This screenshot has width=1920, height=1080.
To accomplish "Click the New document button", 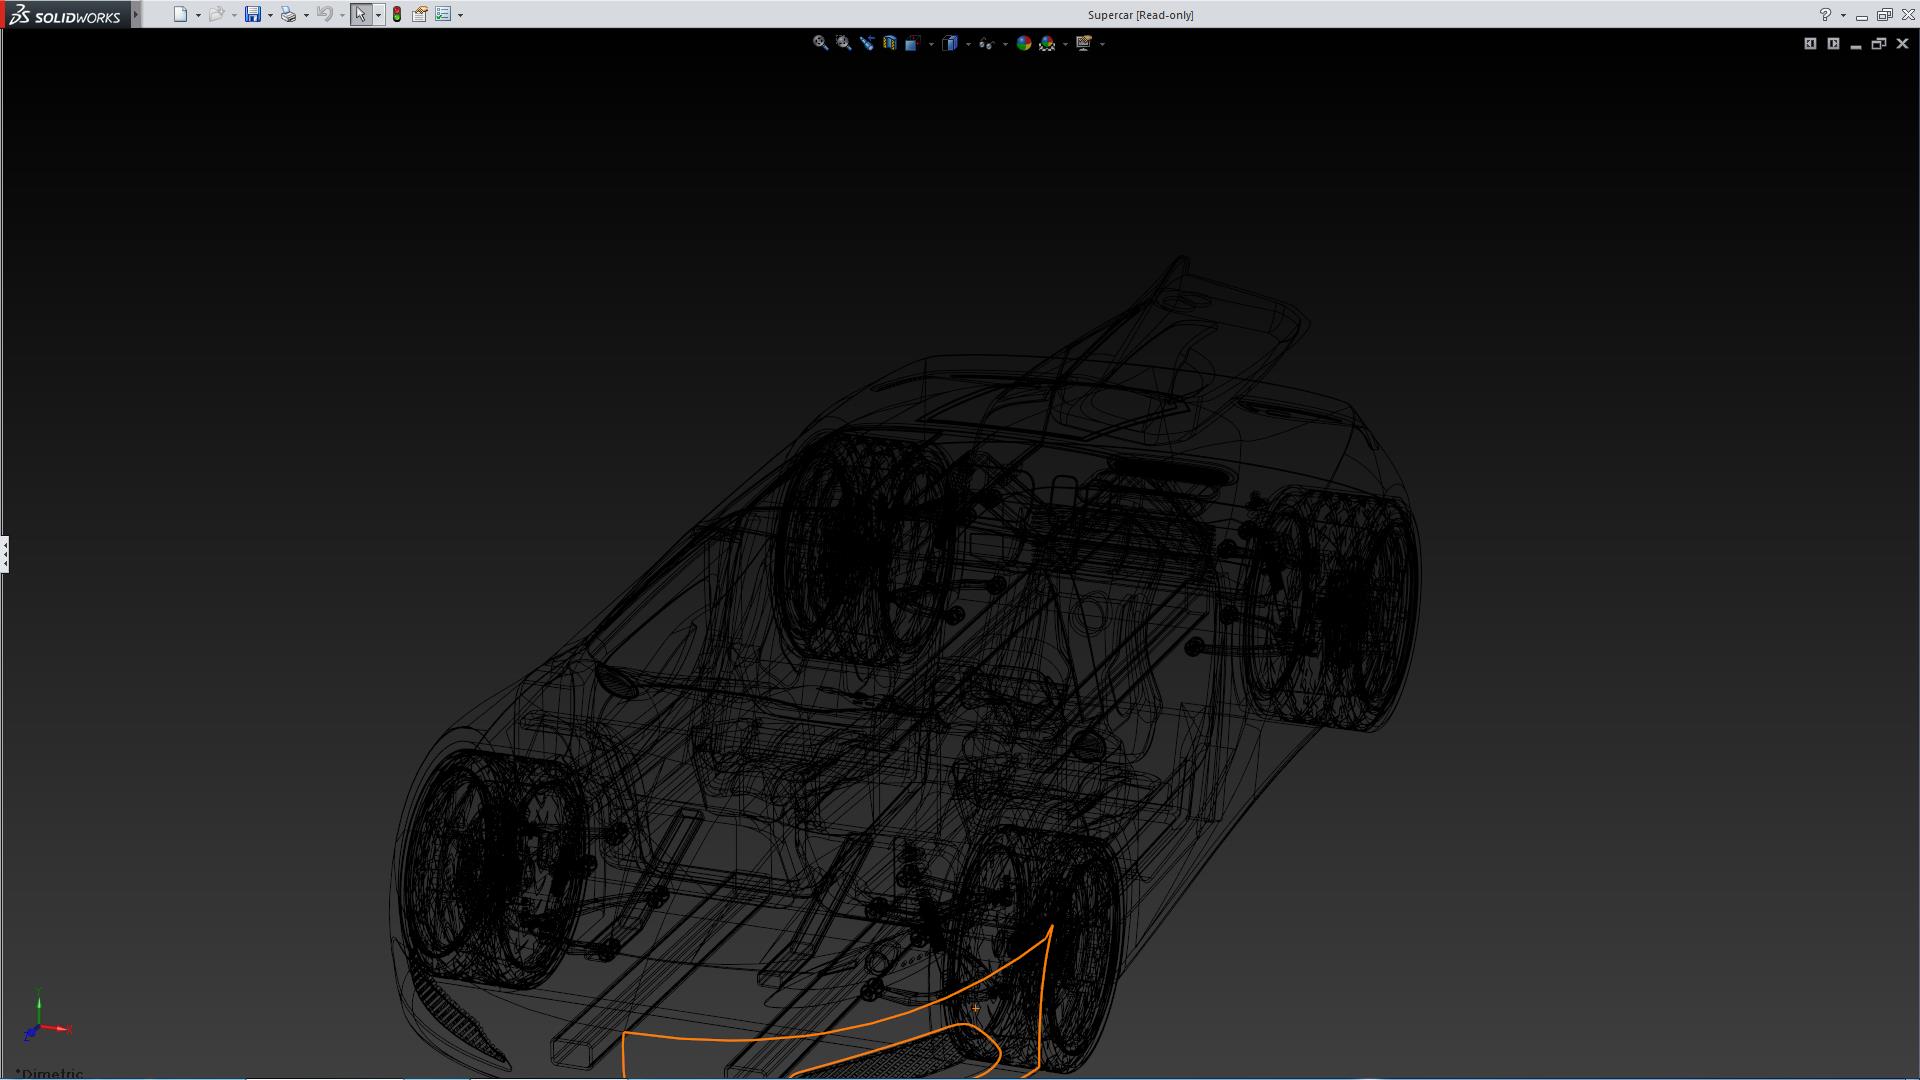I will tap(180, 15).
